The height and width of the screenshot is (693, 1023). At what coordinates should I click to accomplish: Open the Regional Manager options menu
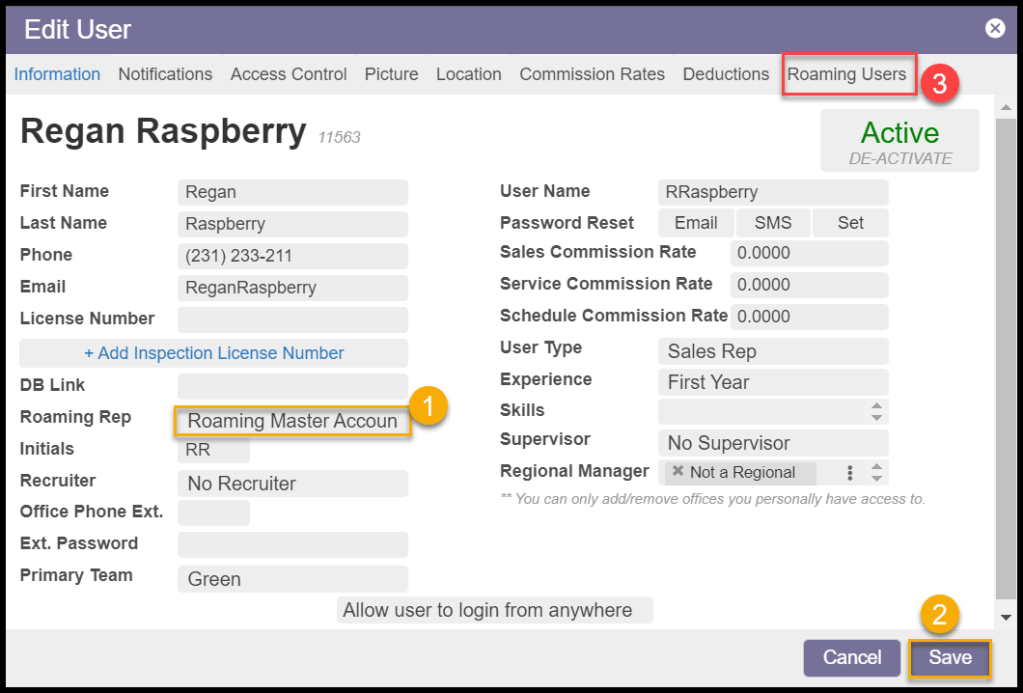point(850,473)
